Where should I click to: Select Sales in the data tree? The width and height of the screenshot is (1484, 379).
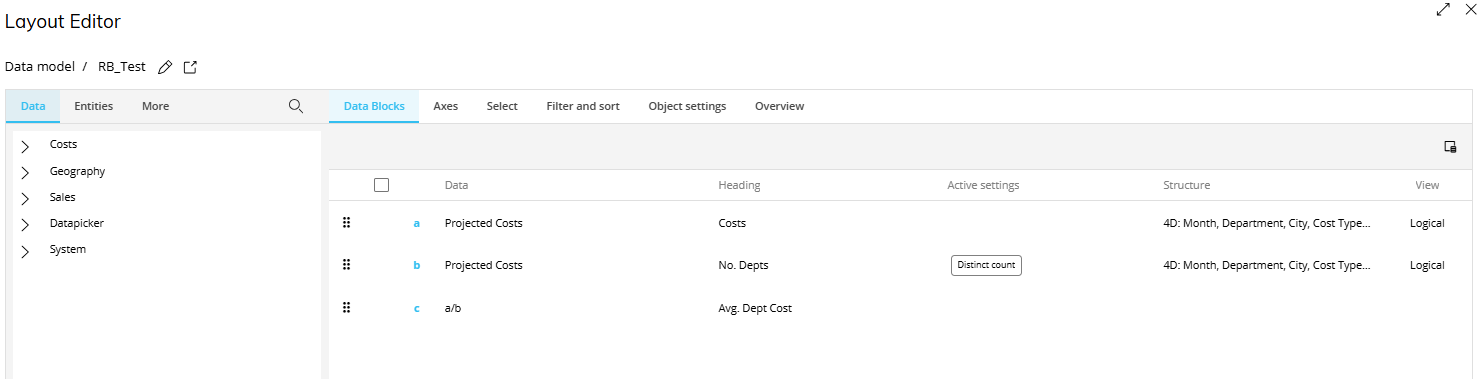pyautogui.click(x=62, y=197)
